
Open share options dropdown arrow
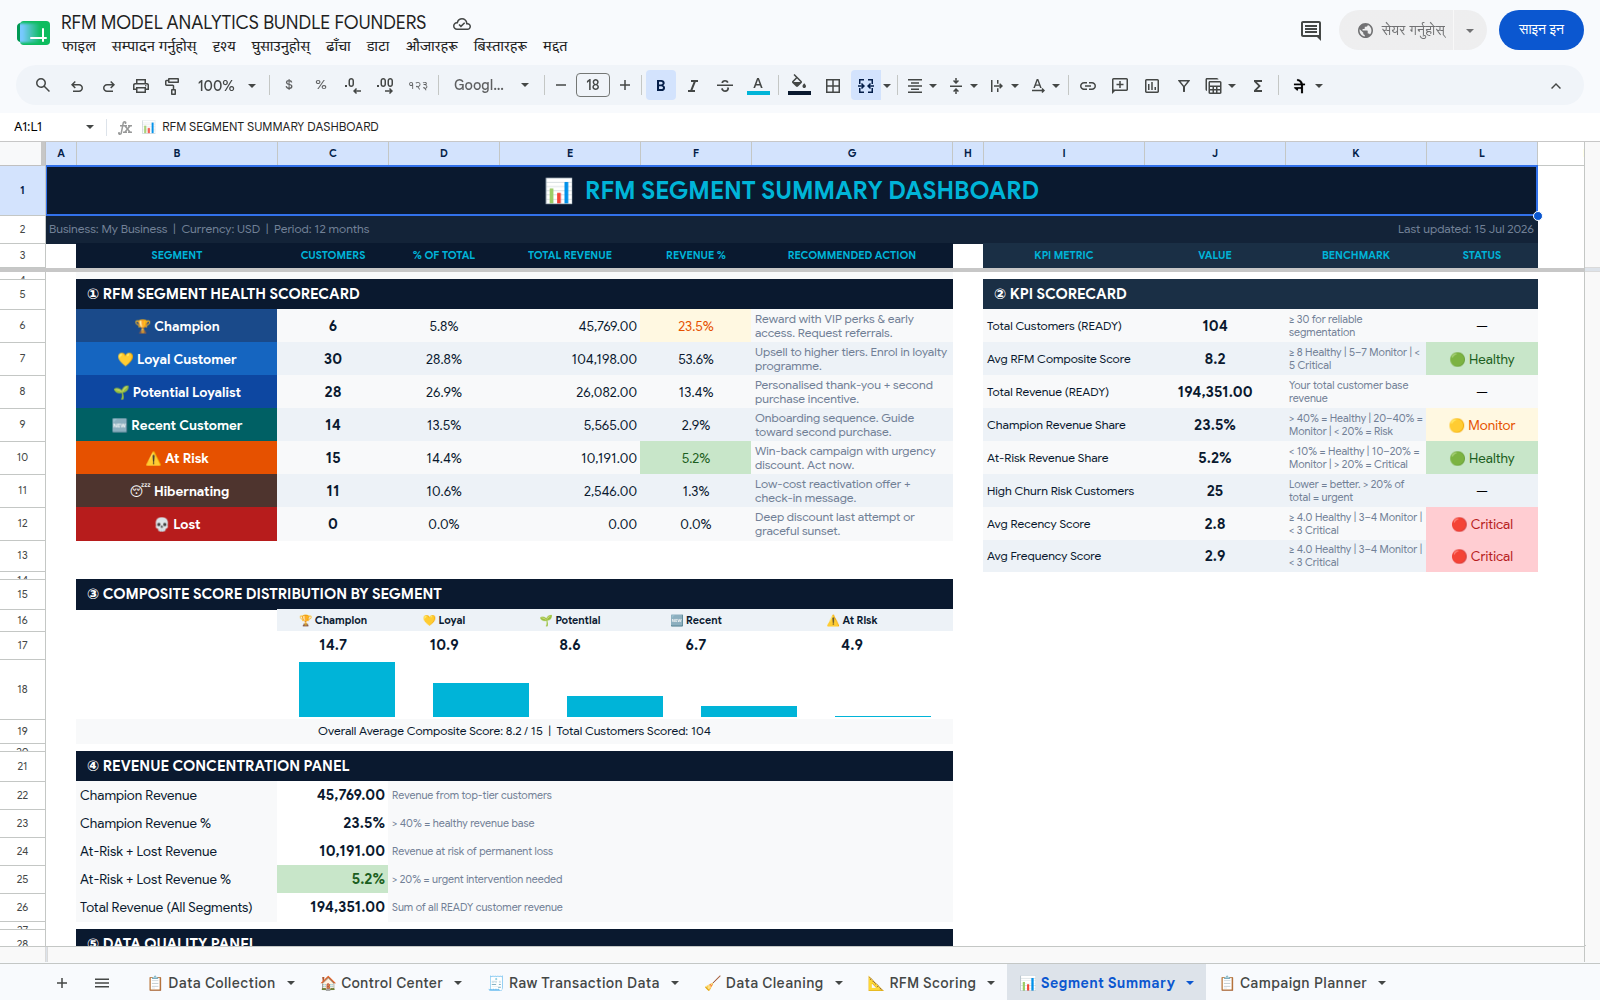pos(1470,30)
